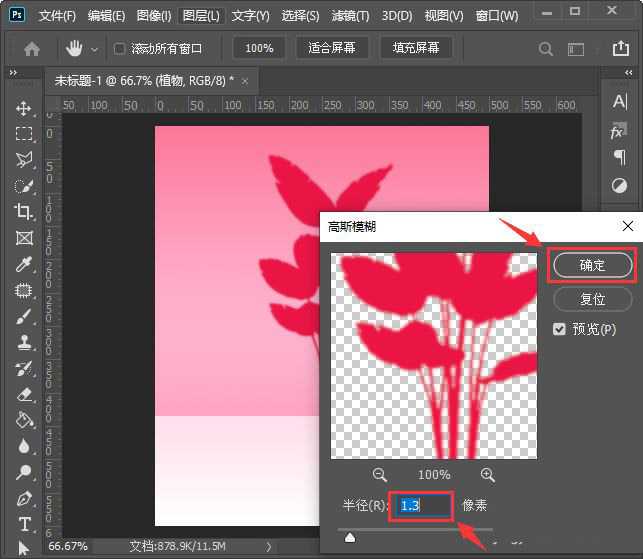The image size is (643, 559).
Task: Close the 未标题-1 document tab
Action: tap(245, 82)
